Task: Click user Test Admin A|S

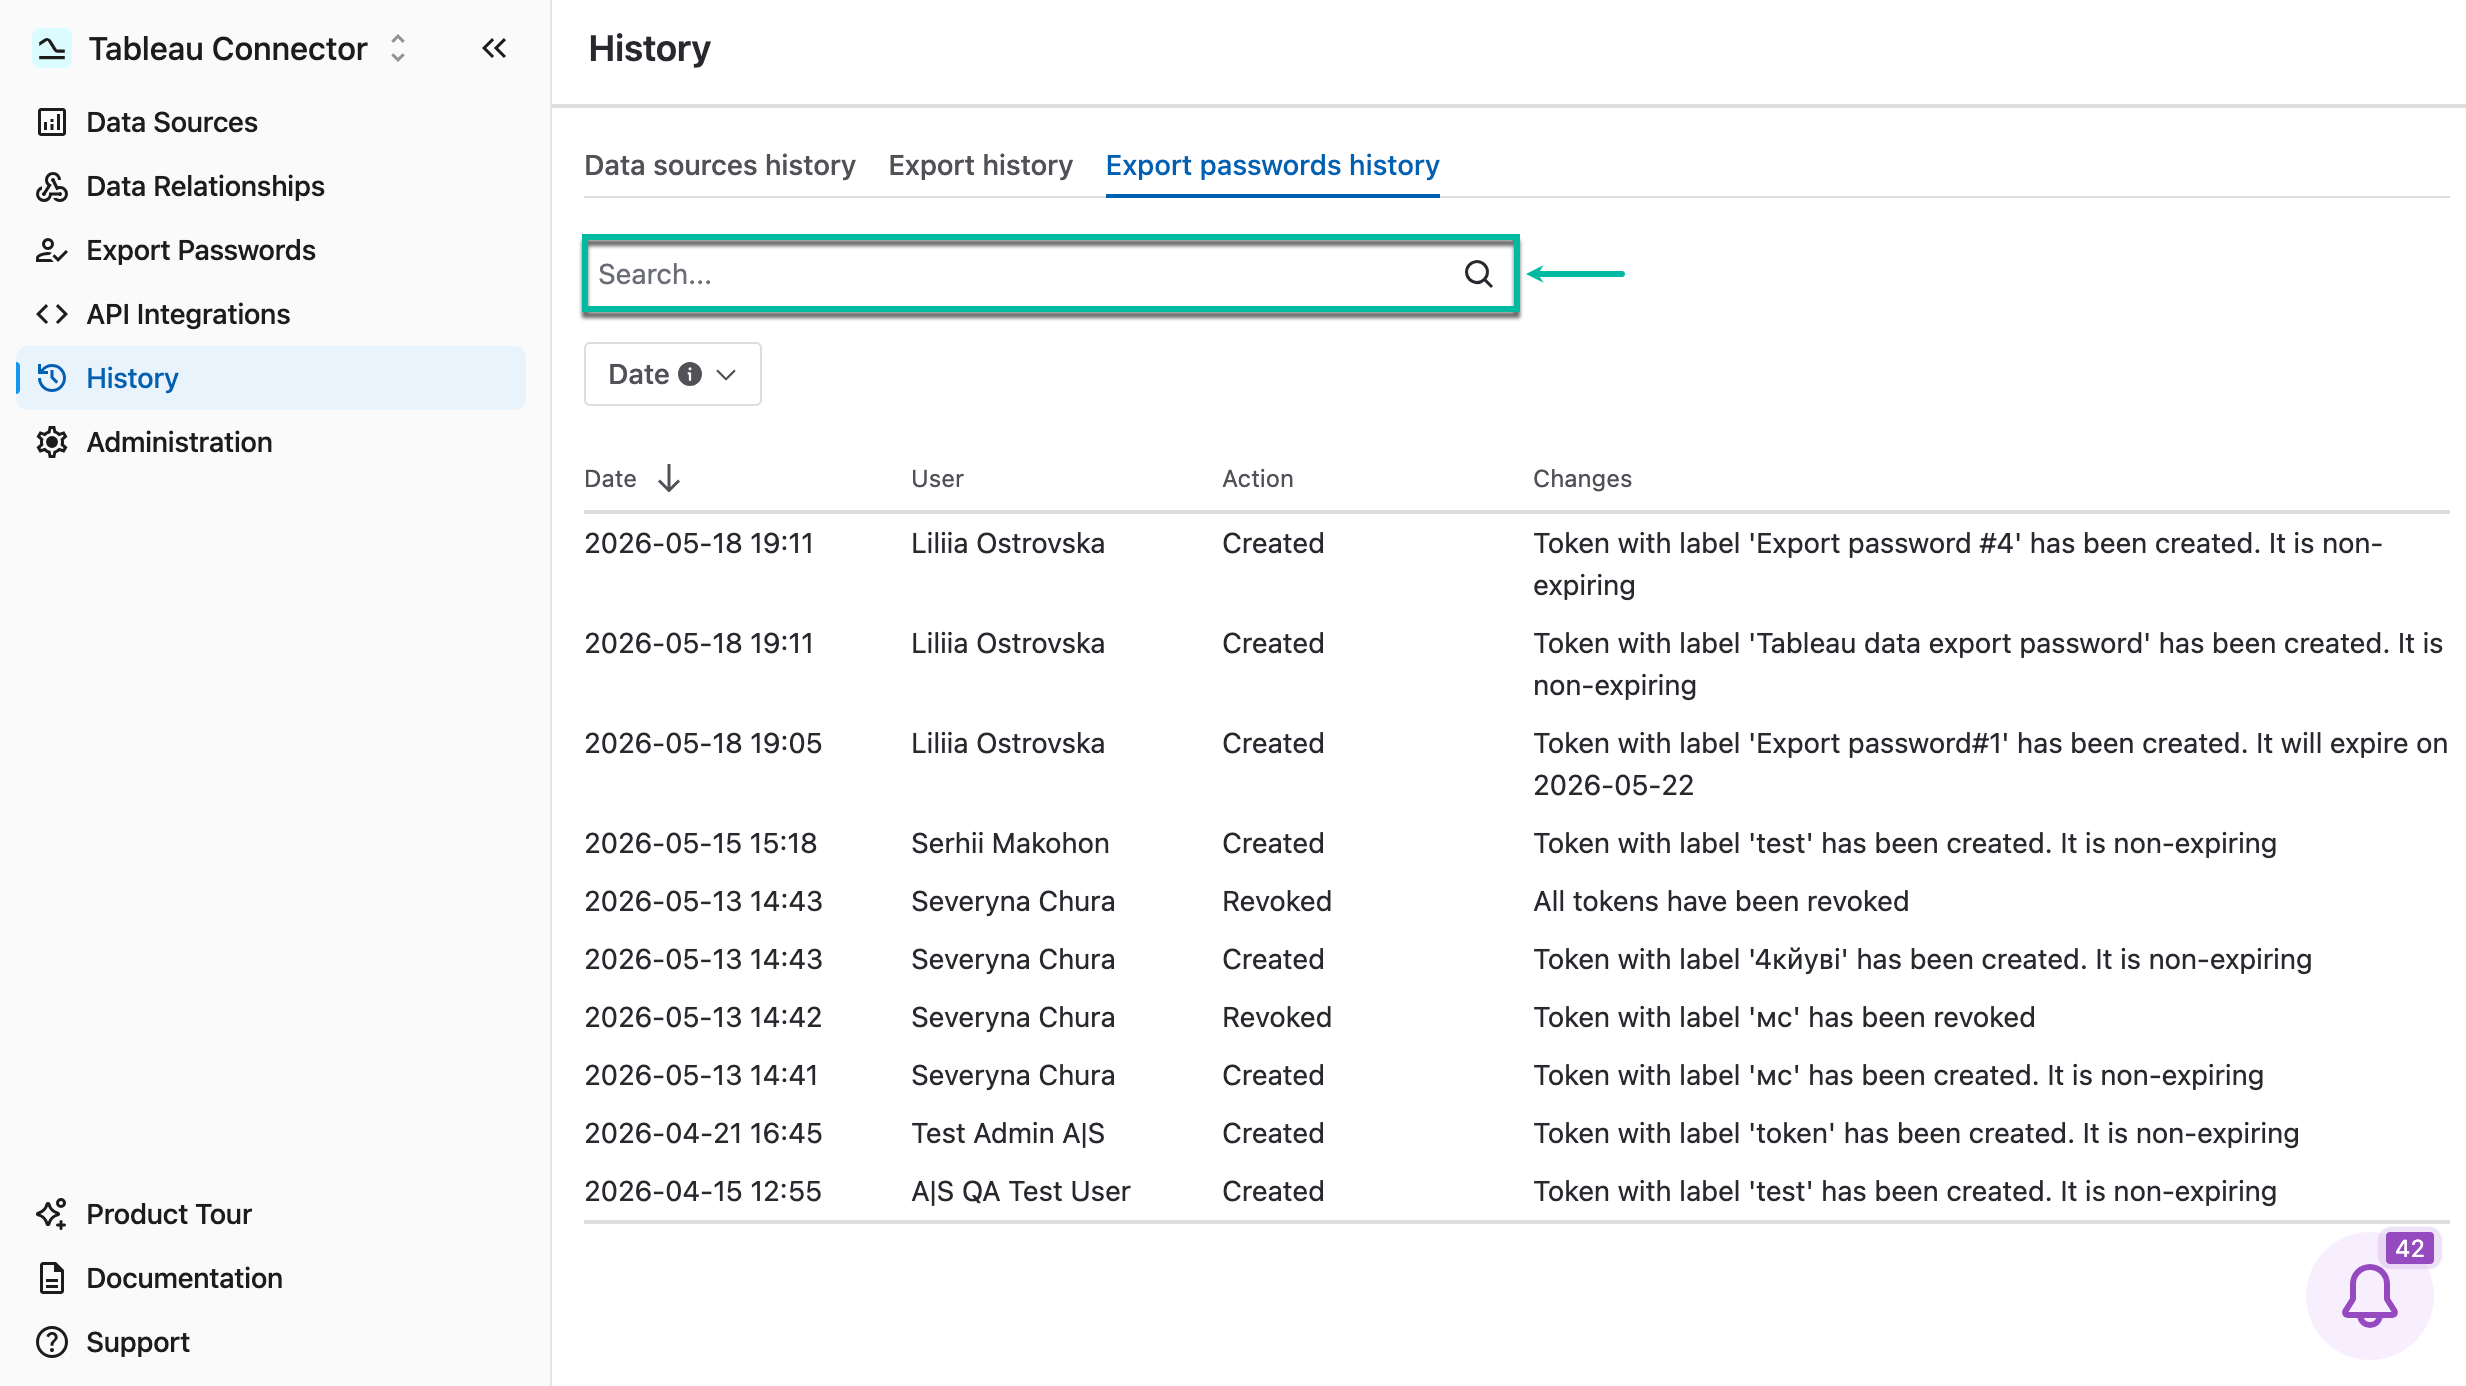Action: click(x=1008, y=1133)
